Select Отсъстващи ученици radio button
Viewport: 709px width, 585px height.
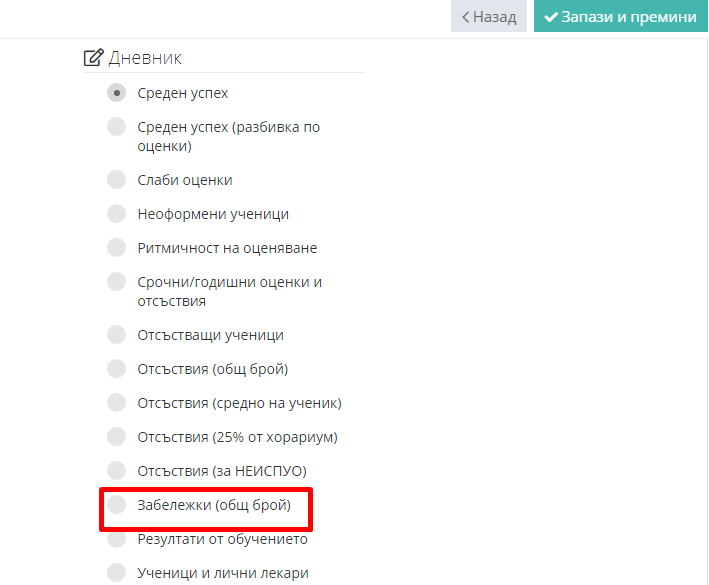point(116,335)
